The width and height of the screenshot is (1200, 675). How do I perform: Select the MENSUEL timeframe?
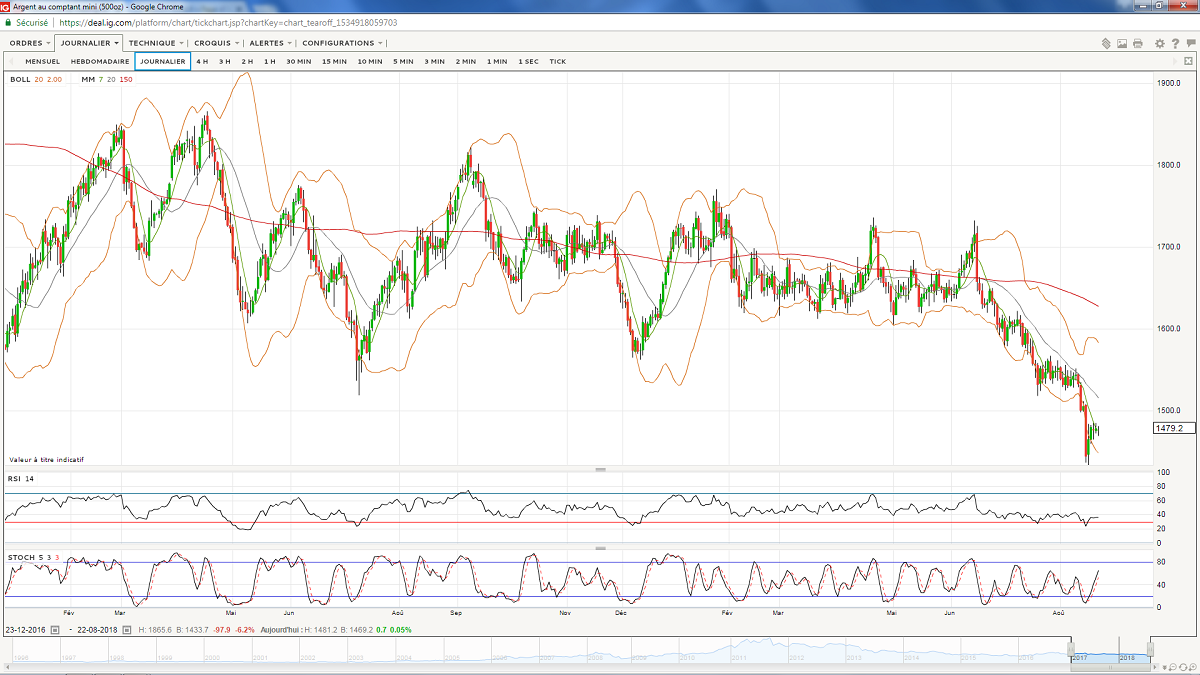(44, 61)
